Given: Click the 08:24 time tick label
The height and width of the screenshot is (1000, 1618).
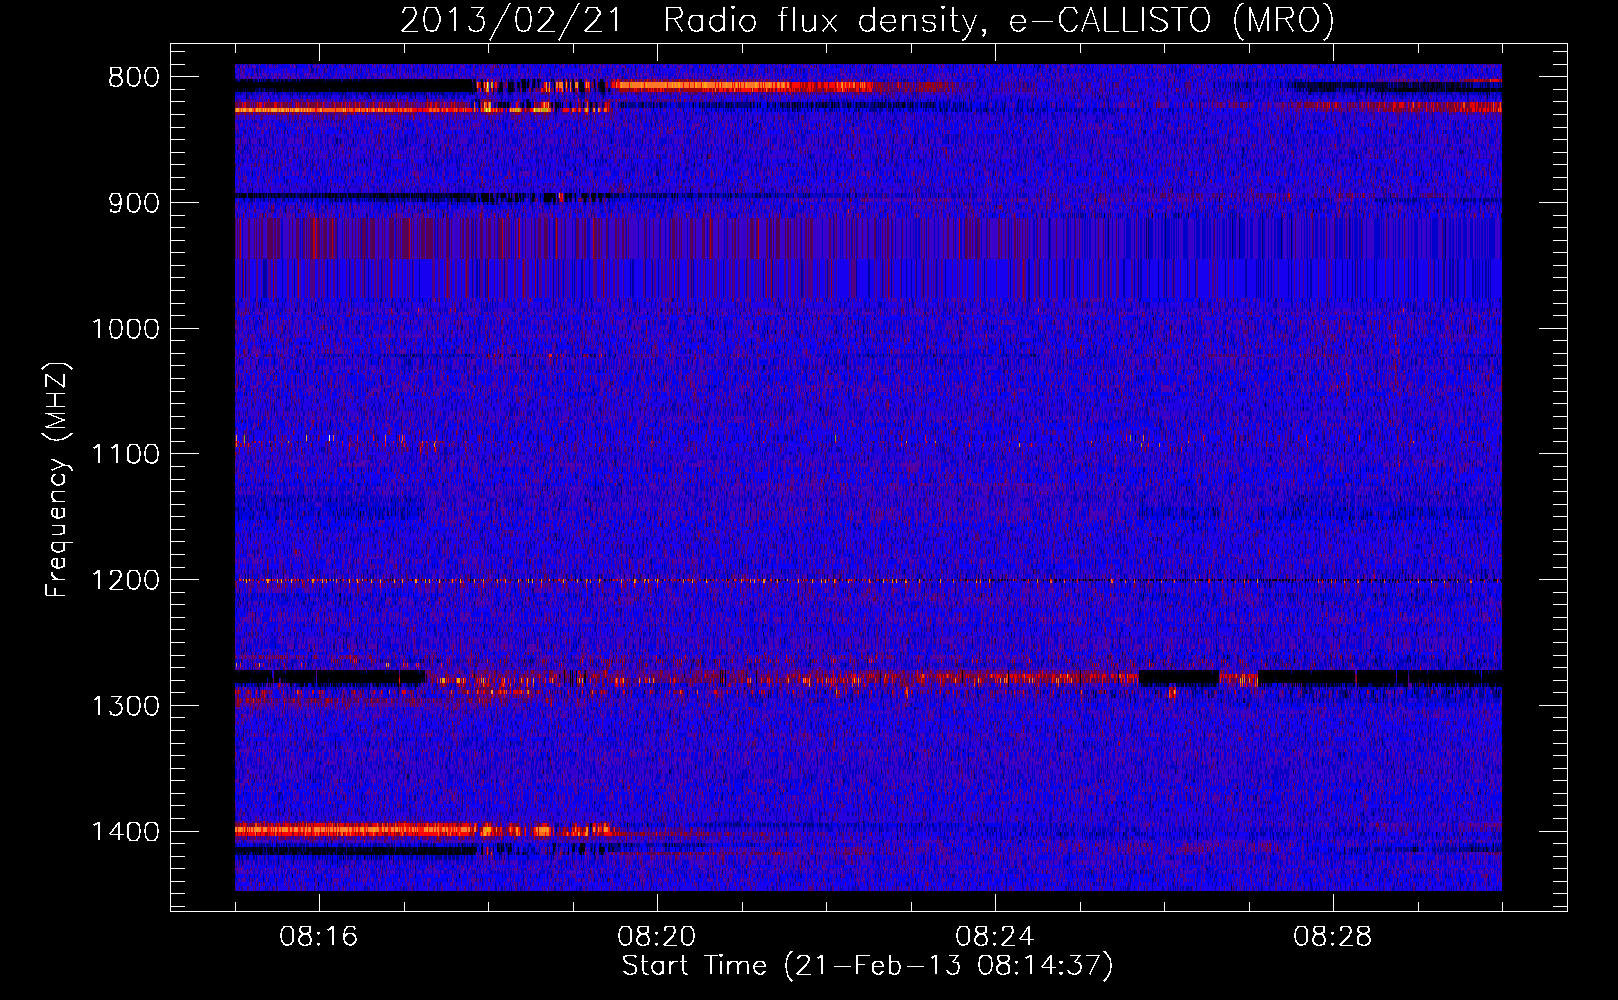Looking at the screenshot, I should pos(995,937).
